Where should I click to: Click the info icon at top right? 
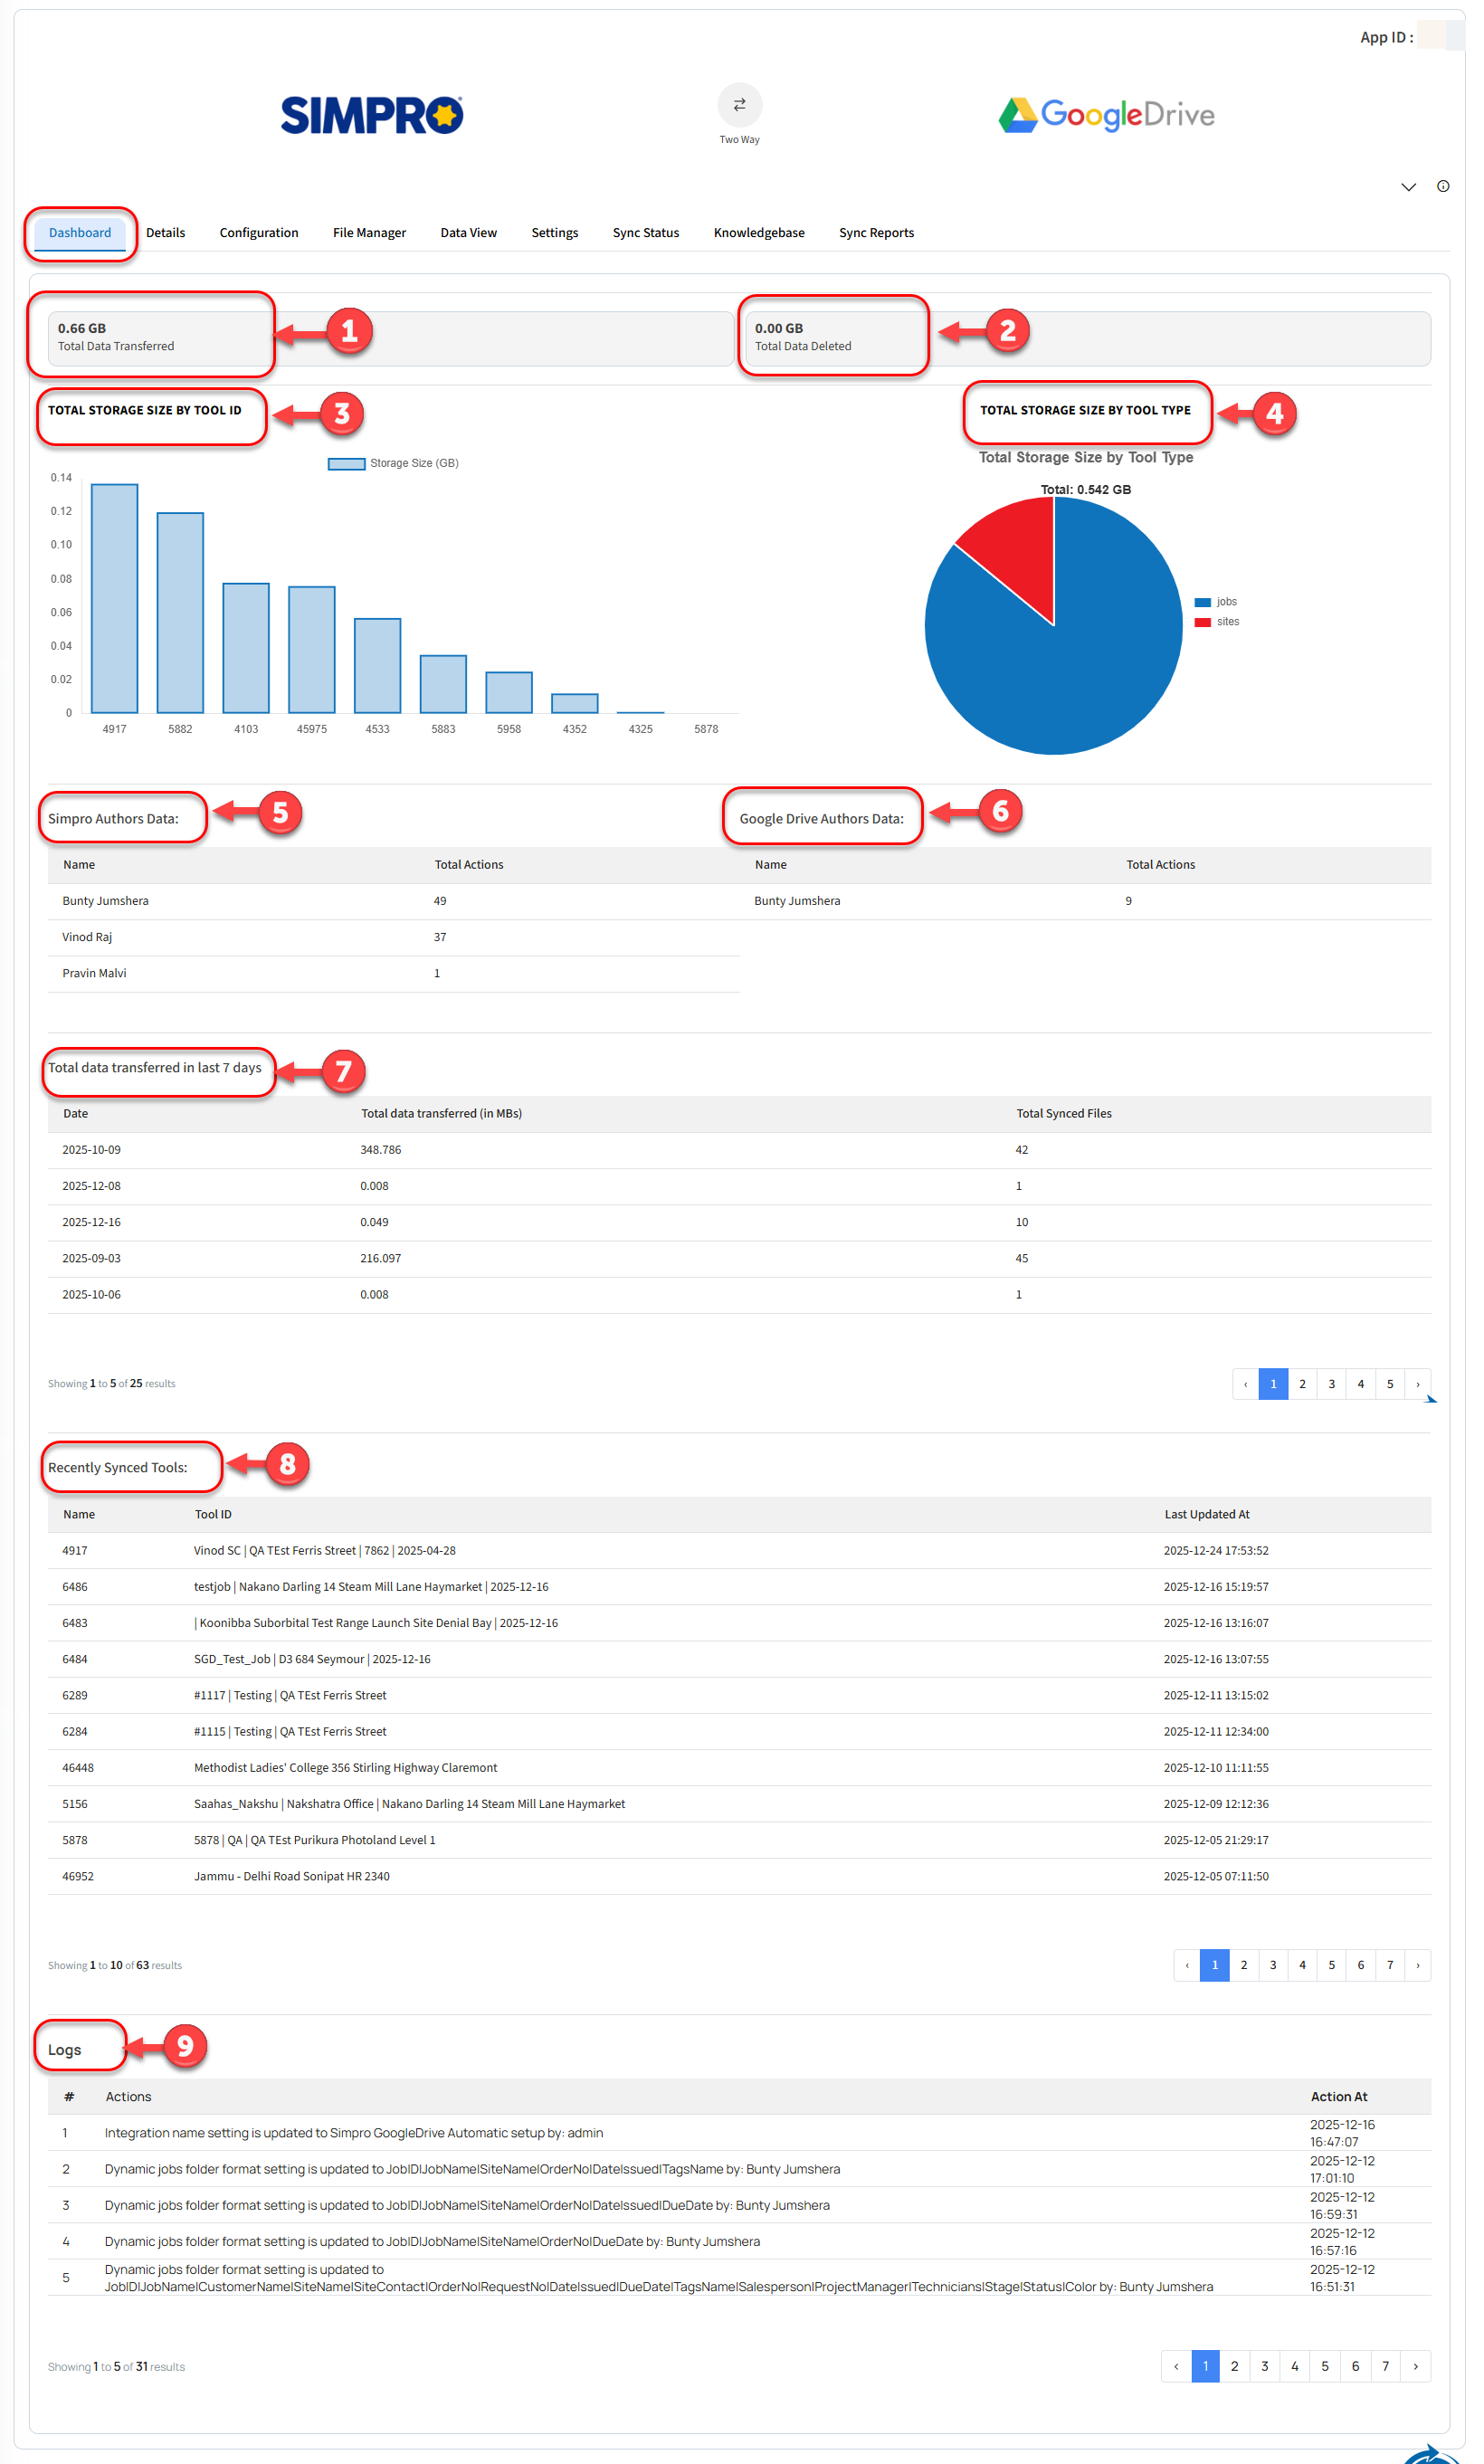coord(1442,186)
